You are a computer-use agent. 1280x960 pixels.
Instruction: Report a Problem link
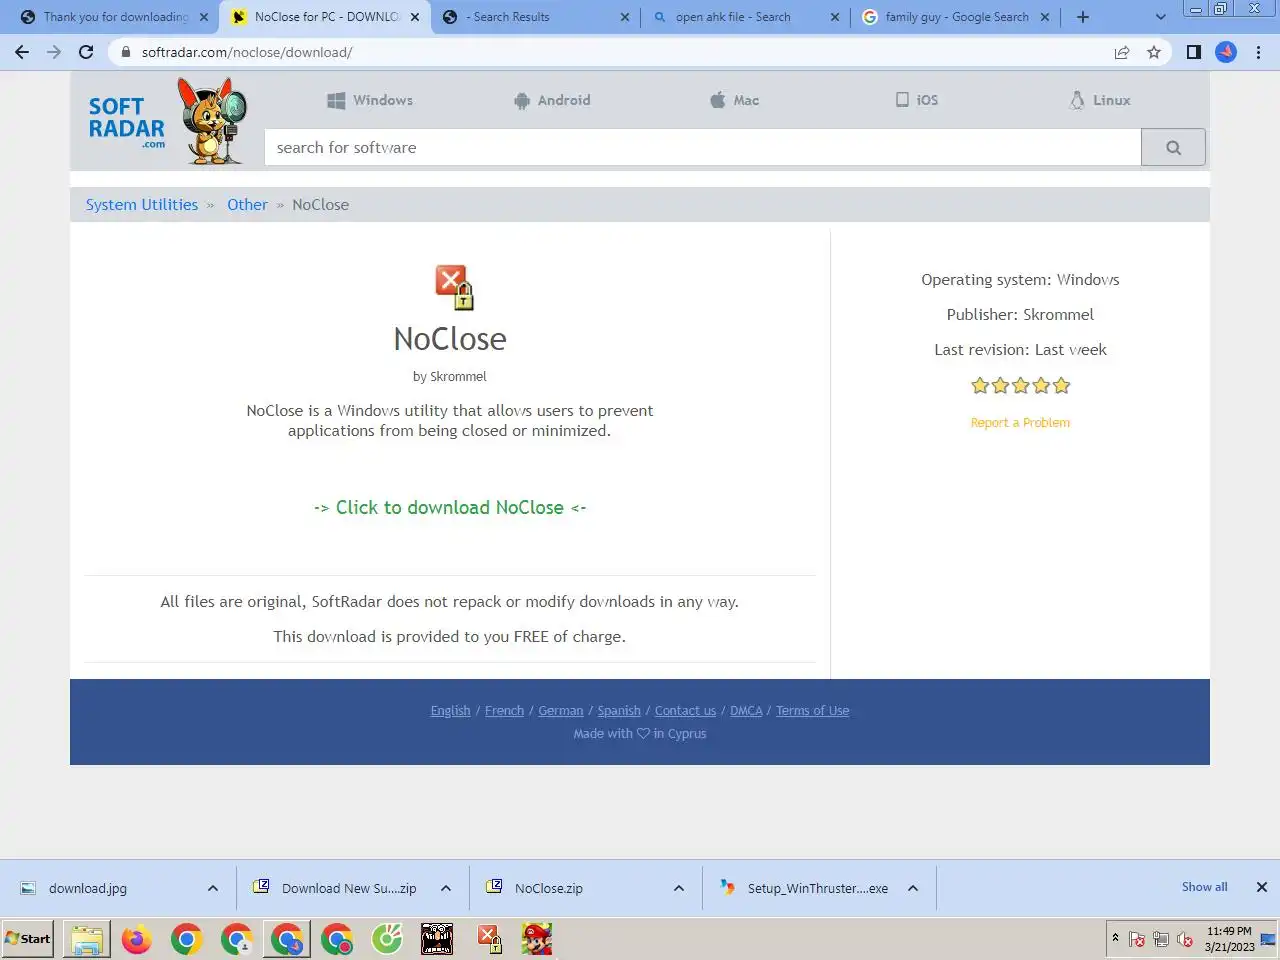[1020, 423]
